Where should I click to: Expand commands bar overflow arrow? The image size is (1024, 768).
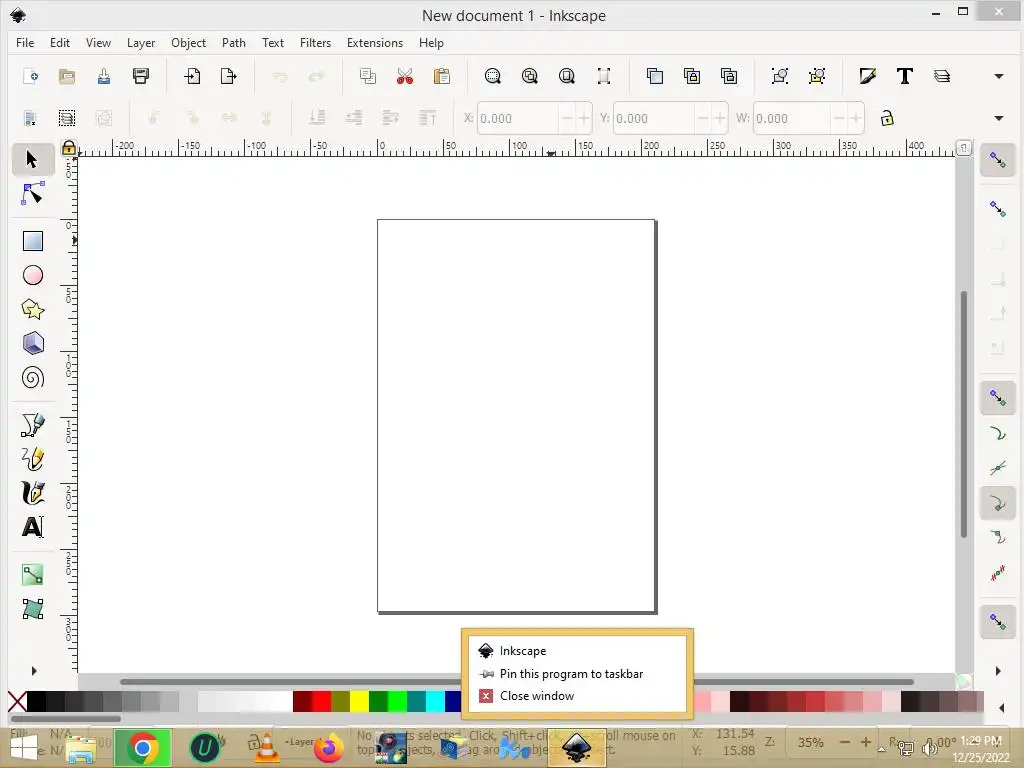coord(999,76)
